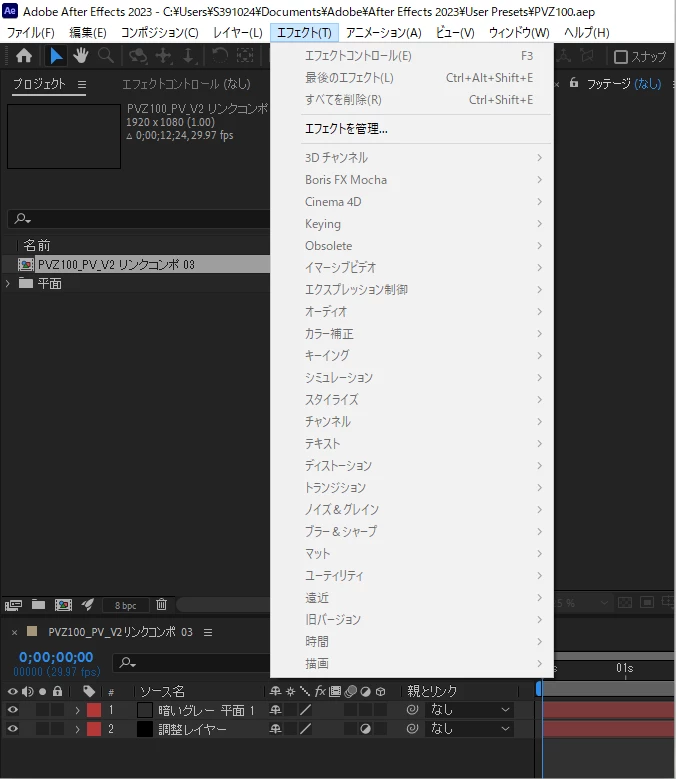Delete selected project item with trash icon
Viewport: 676px width, 779px height.
click(161, 604)
